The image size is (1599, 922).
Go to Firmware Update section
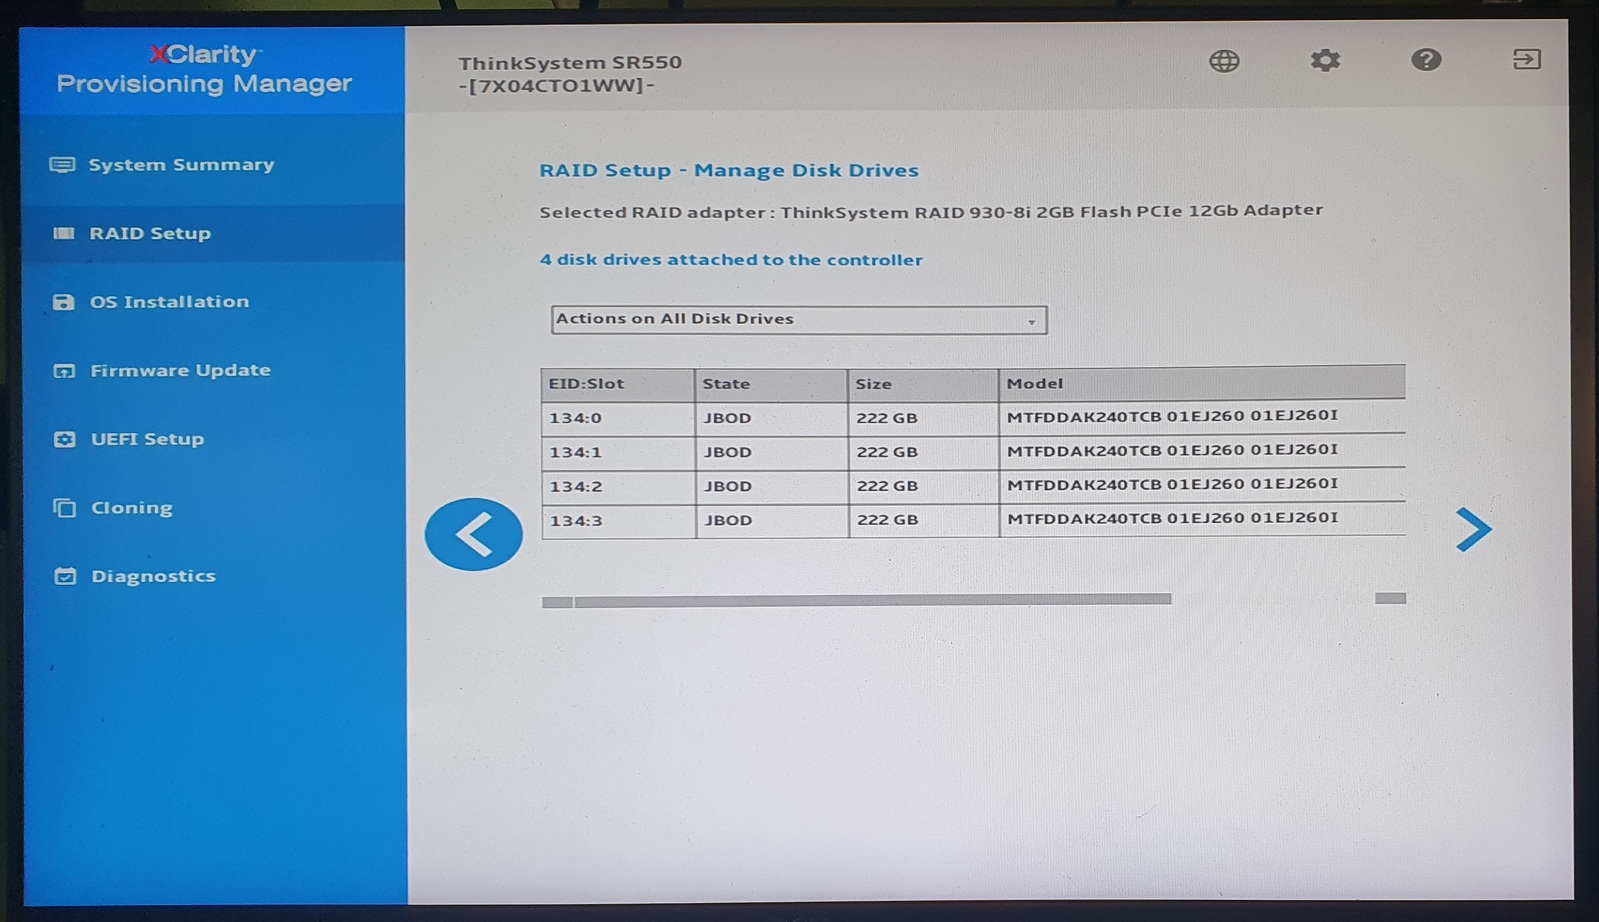tap(180, 371)
